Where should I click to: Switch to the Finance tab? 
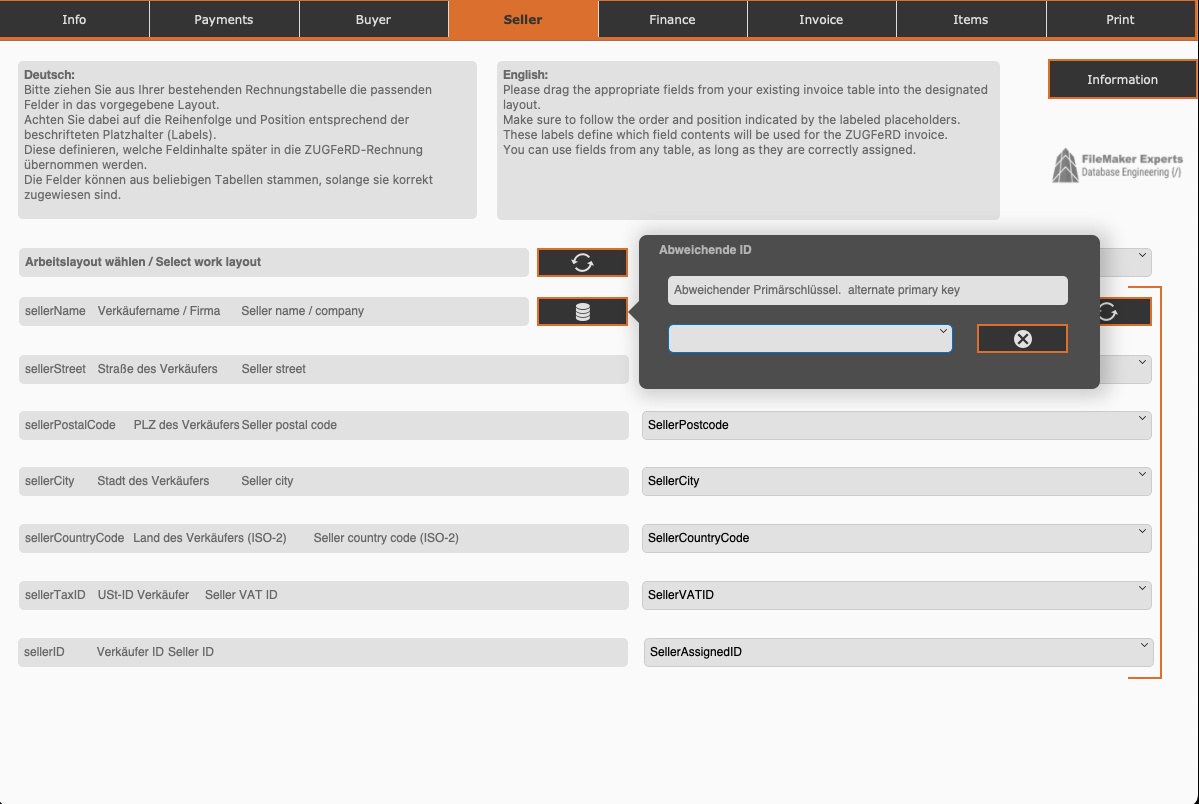[x=672, y=20]
